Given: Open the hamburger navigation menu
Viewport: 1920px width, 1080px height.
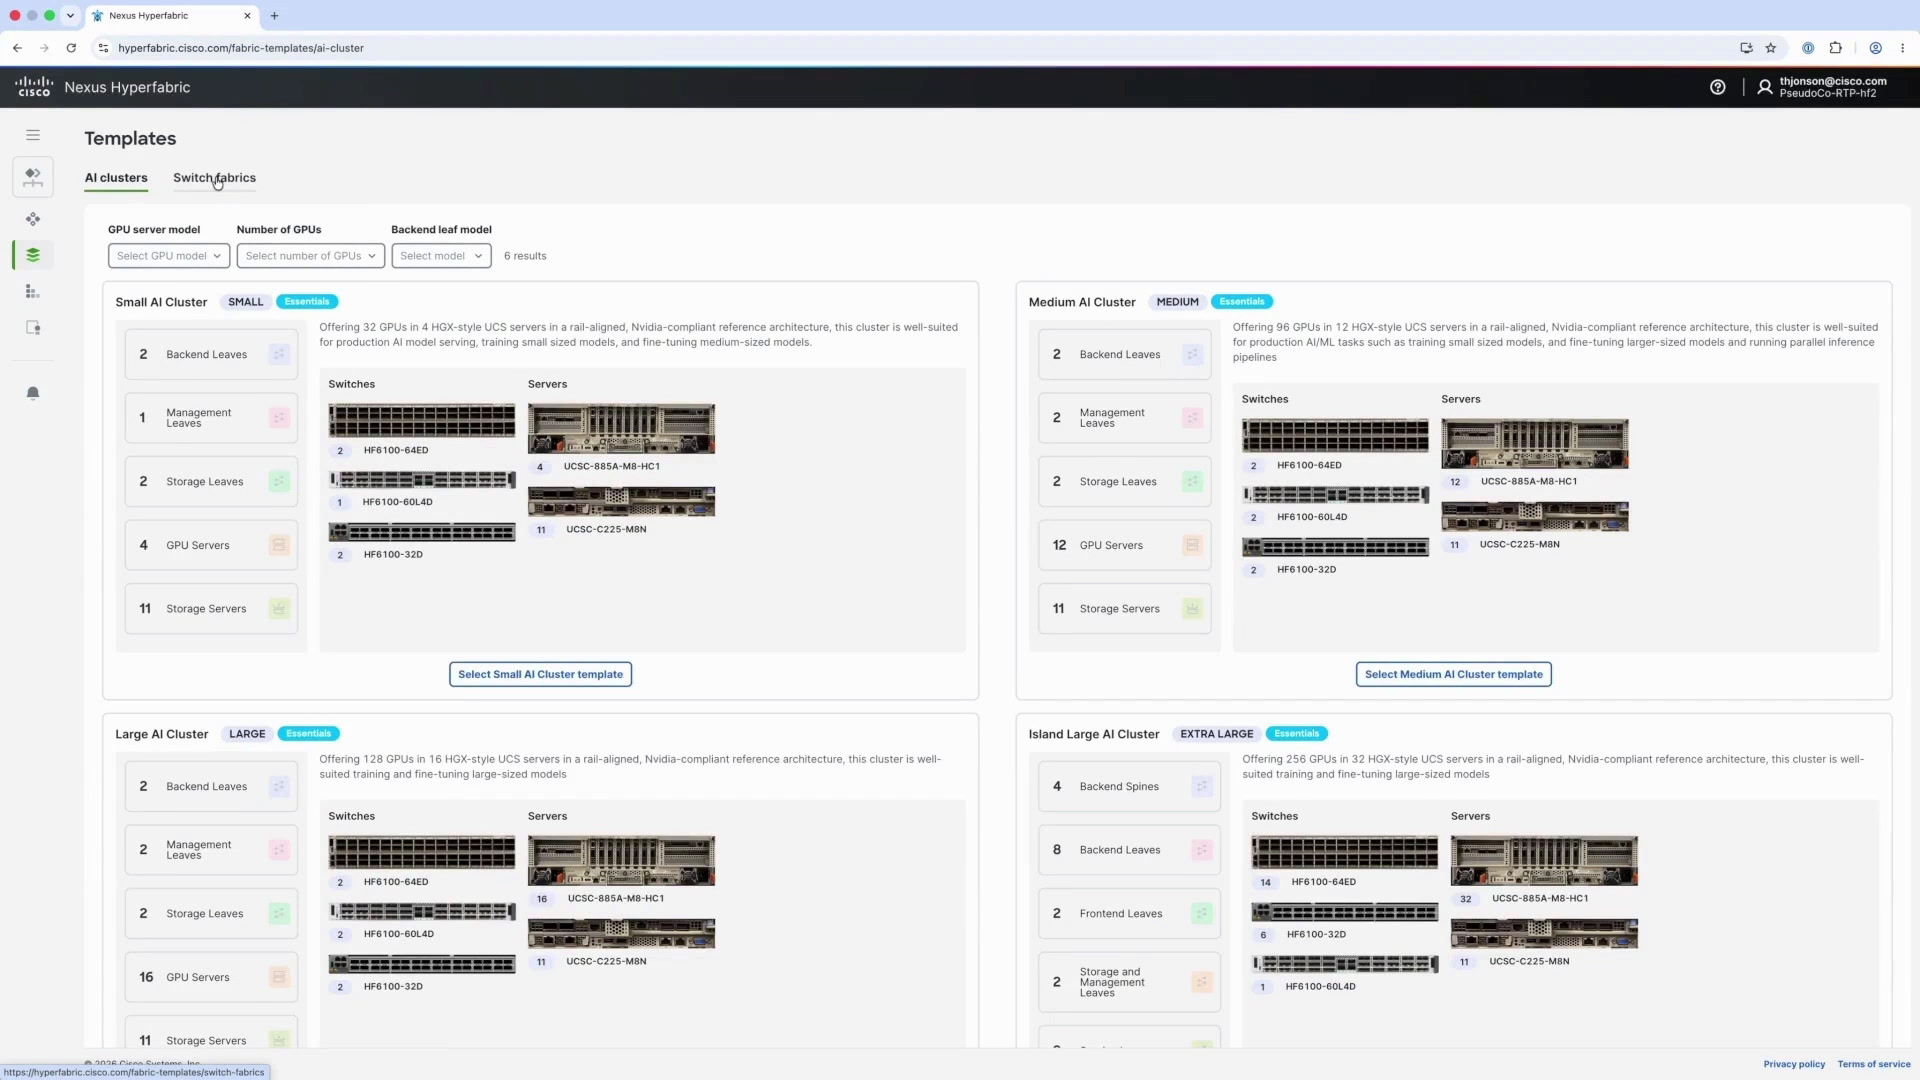Looking at the screenshot, I should tap(33, 135).
